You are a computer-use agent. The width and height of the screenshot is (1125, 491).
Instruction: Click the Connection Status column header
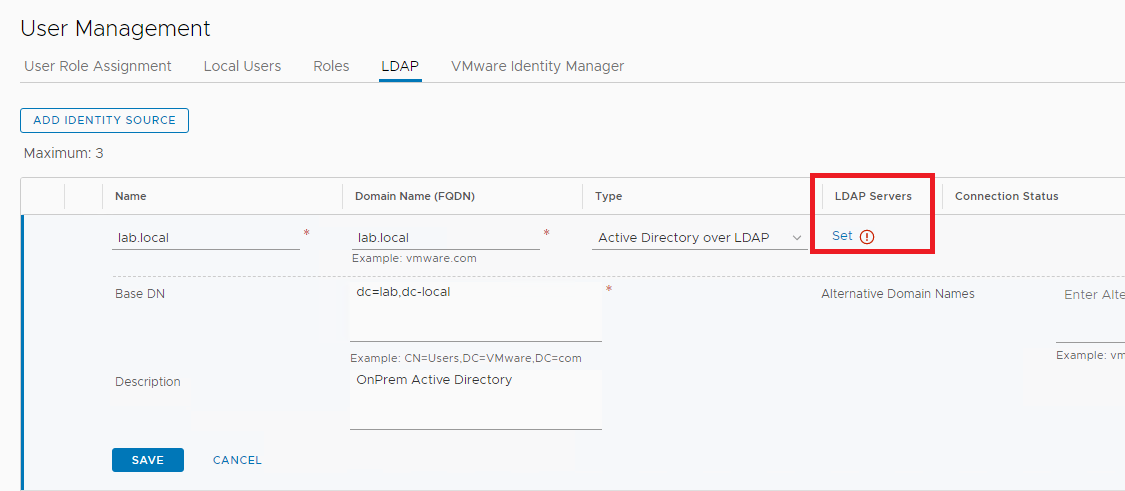1006,196
